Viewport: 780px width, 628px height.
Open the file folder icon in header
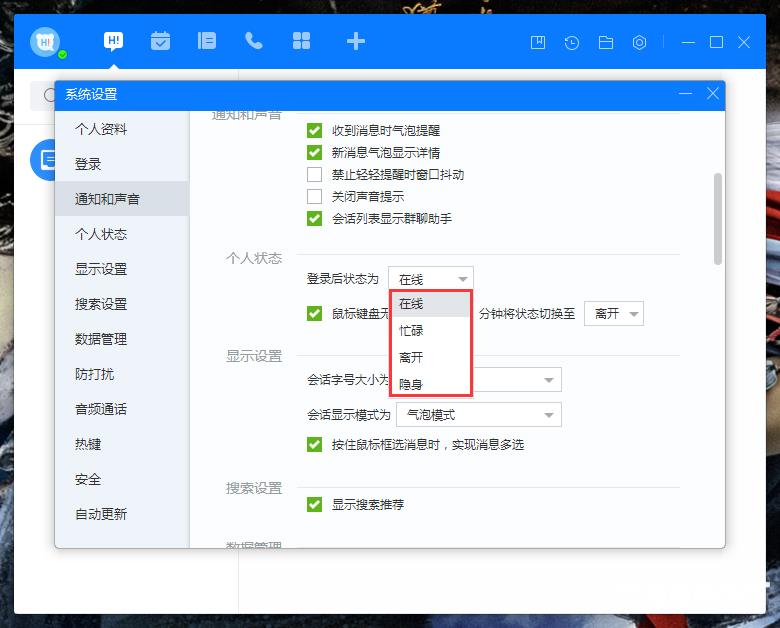pos(605,42)
